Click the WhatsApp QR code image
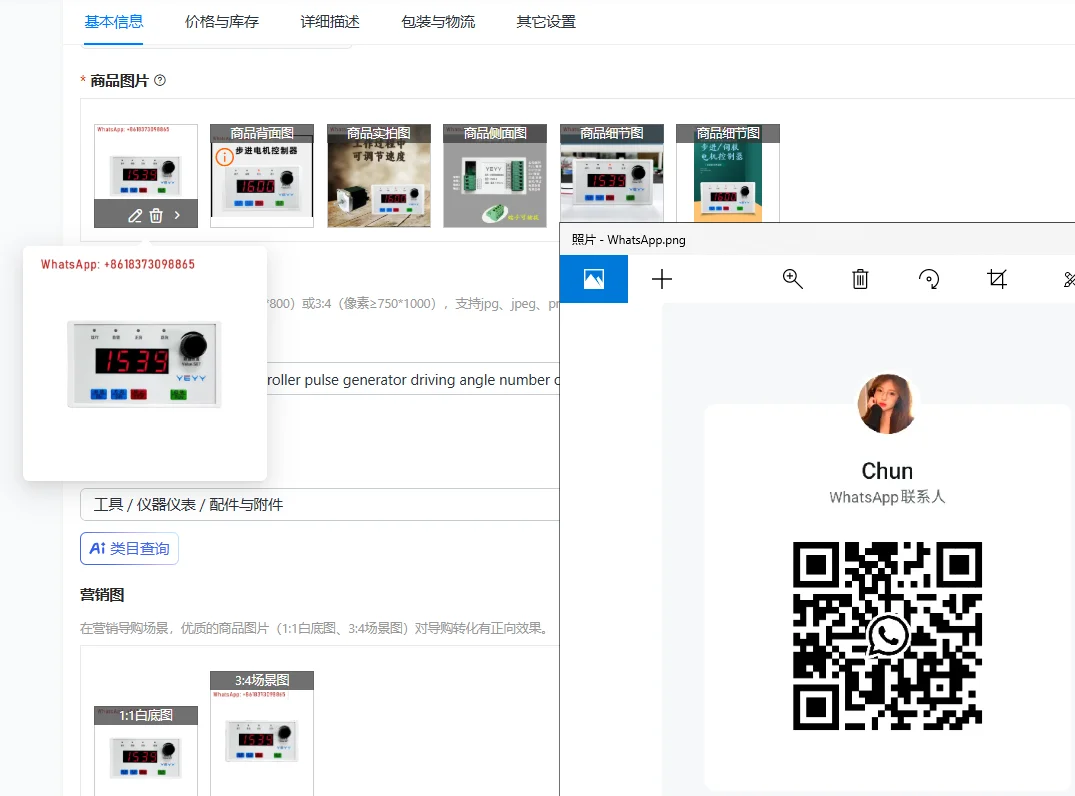 887,636
